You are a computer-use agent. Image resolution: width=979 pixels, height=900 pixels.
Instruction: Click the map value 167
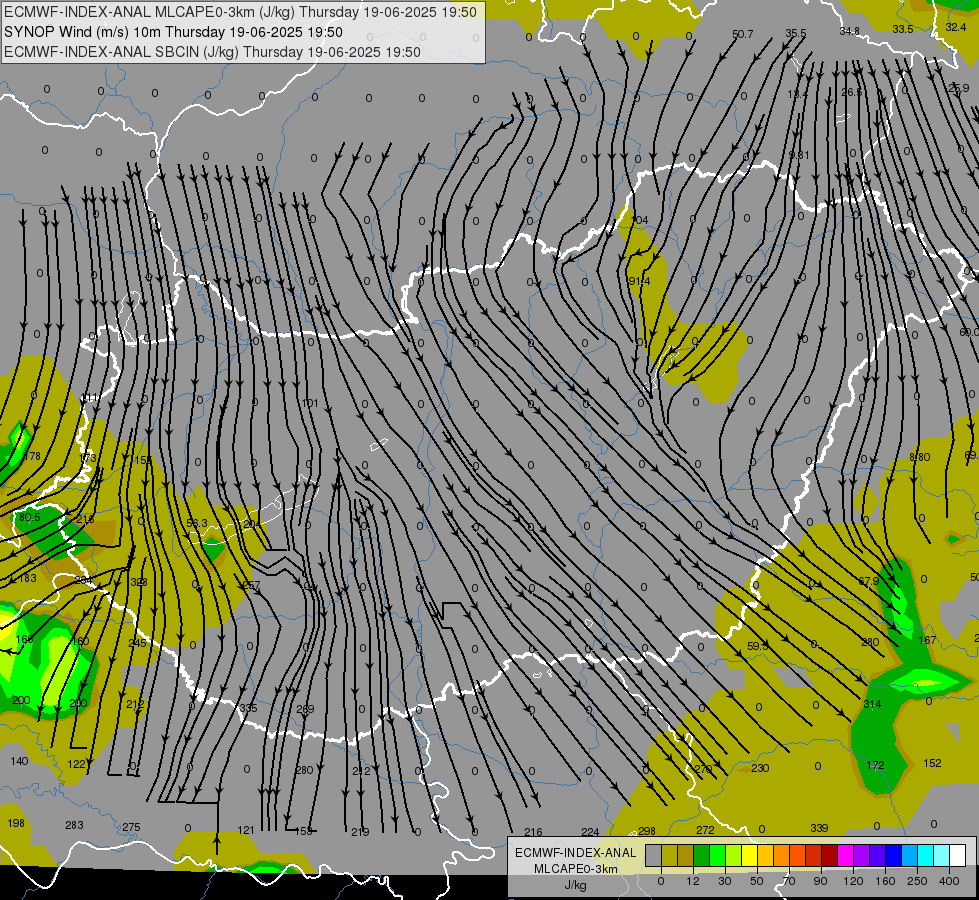click(x=927, y=640)
